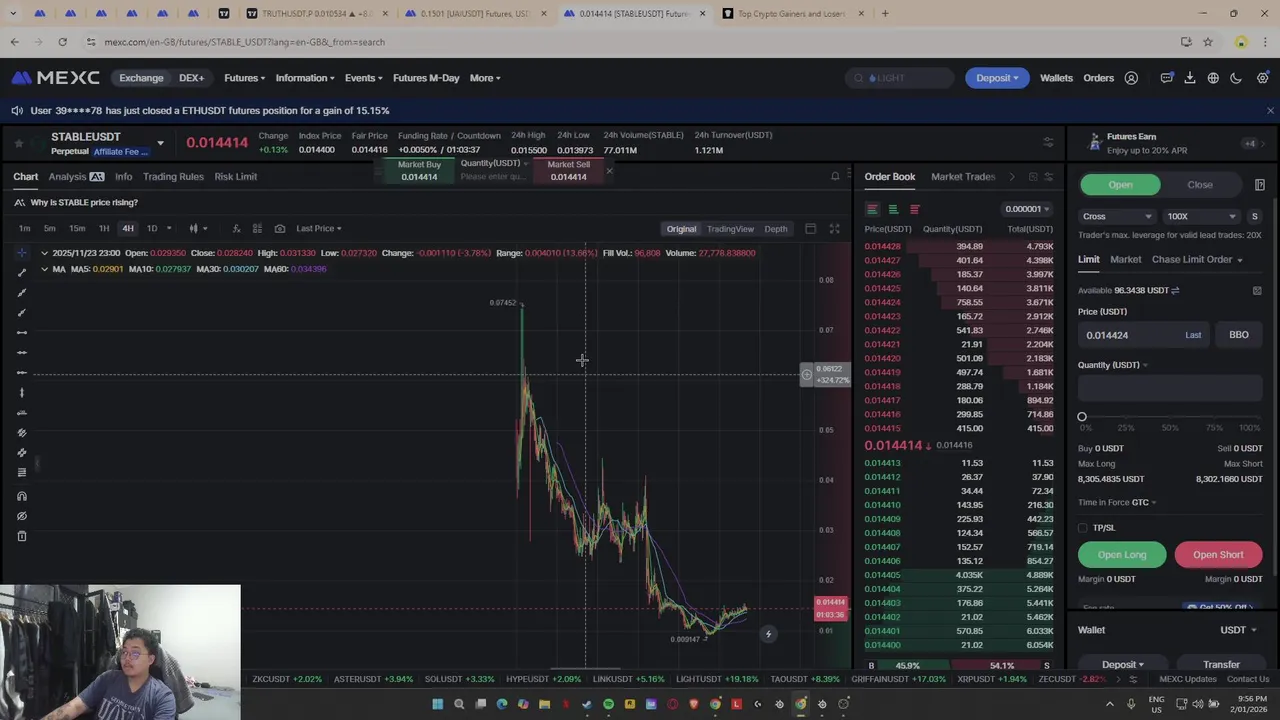Open the user profile icon
Viewport: 1280px width, 720px height.
coord(1131,78)
